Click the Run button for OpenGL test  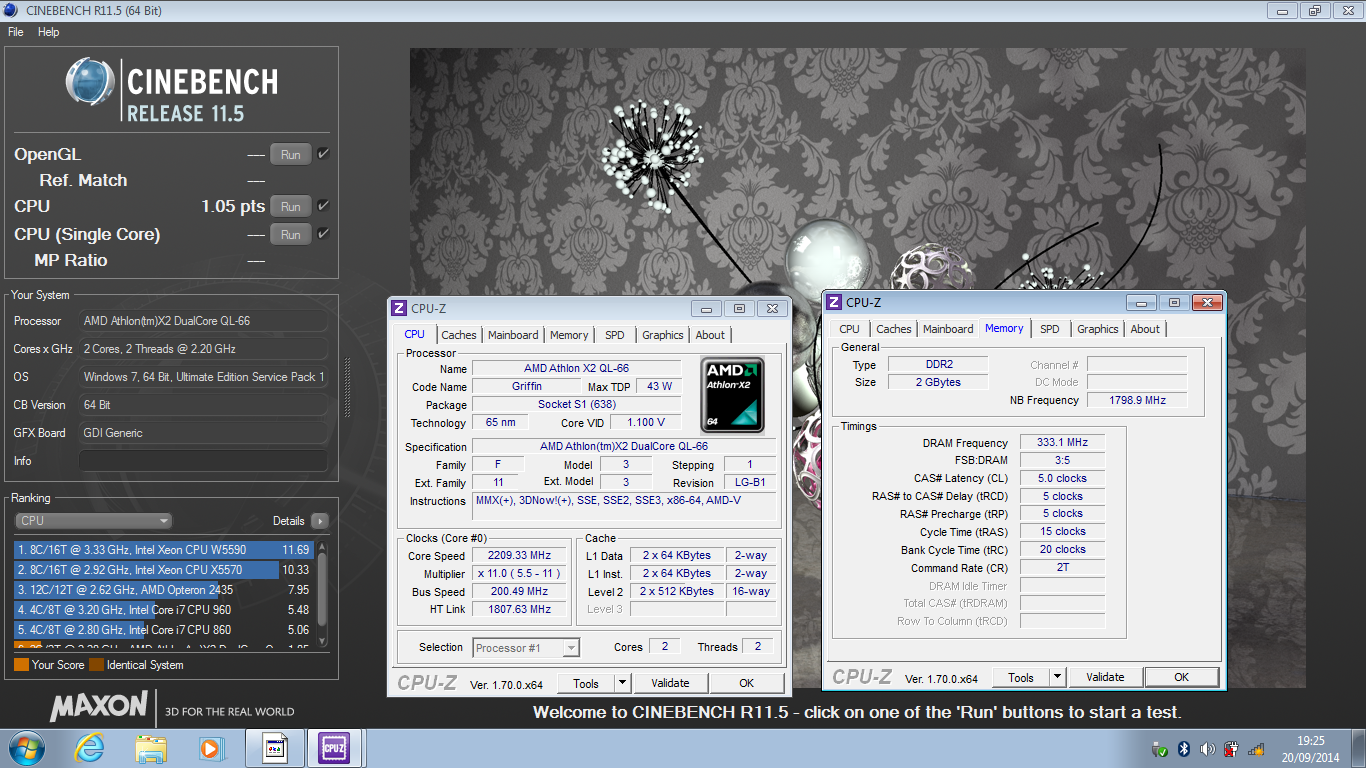[290, 155]
